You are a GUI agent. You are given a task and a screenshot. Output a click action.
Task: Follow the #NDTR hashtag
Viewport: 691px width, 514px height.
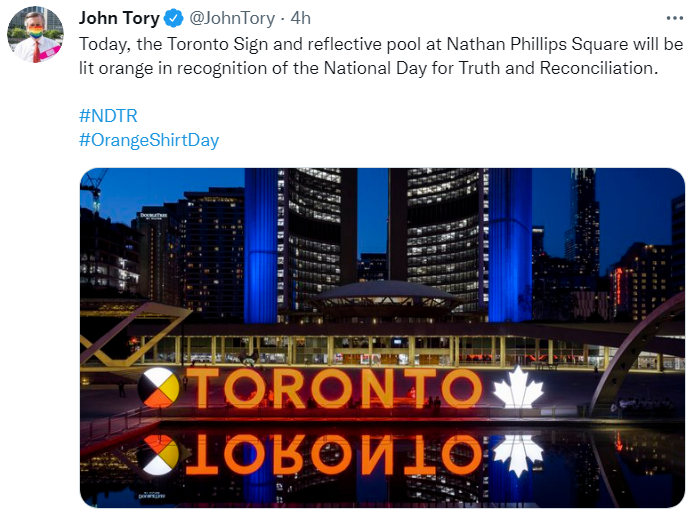pos(108,116)
